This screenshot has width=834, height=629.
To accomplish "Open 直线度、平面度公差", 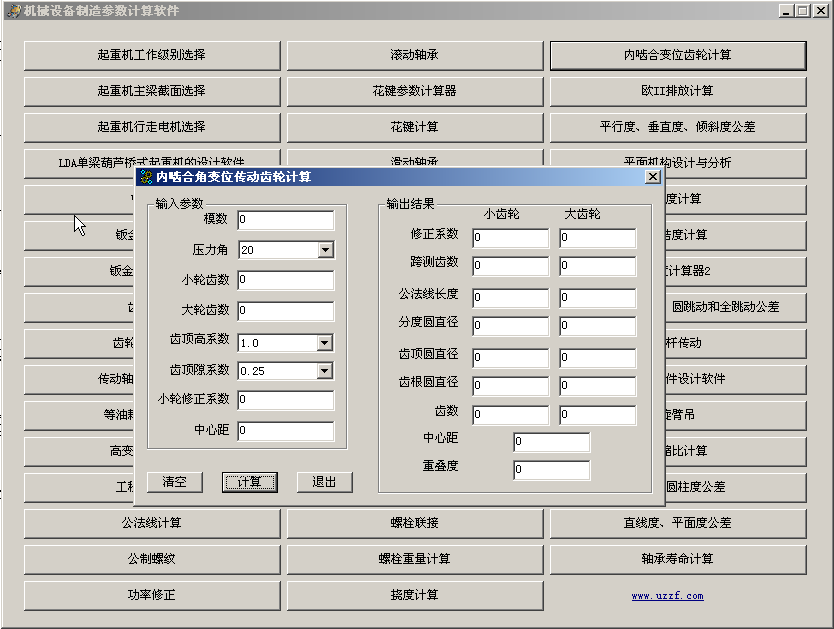I will [678, 523].
